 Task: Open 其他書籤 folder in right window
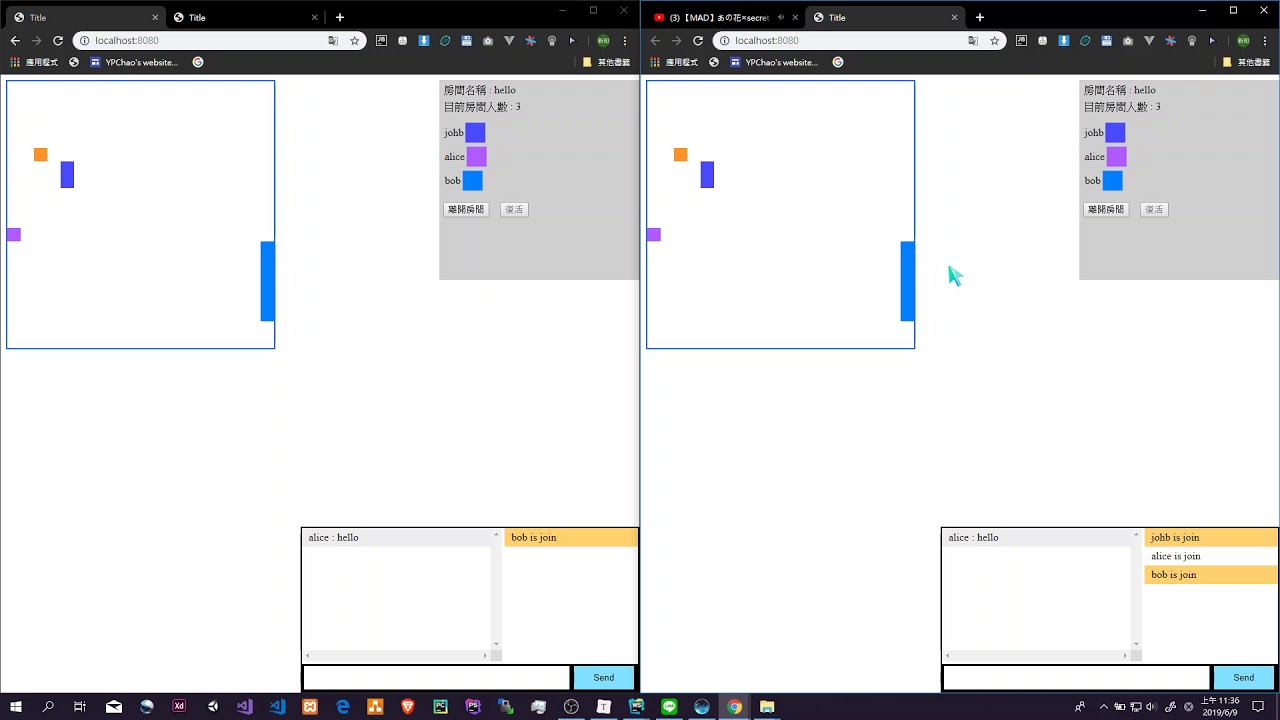coord(1246,62)
